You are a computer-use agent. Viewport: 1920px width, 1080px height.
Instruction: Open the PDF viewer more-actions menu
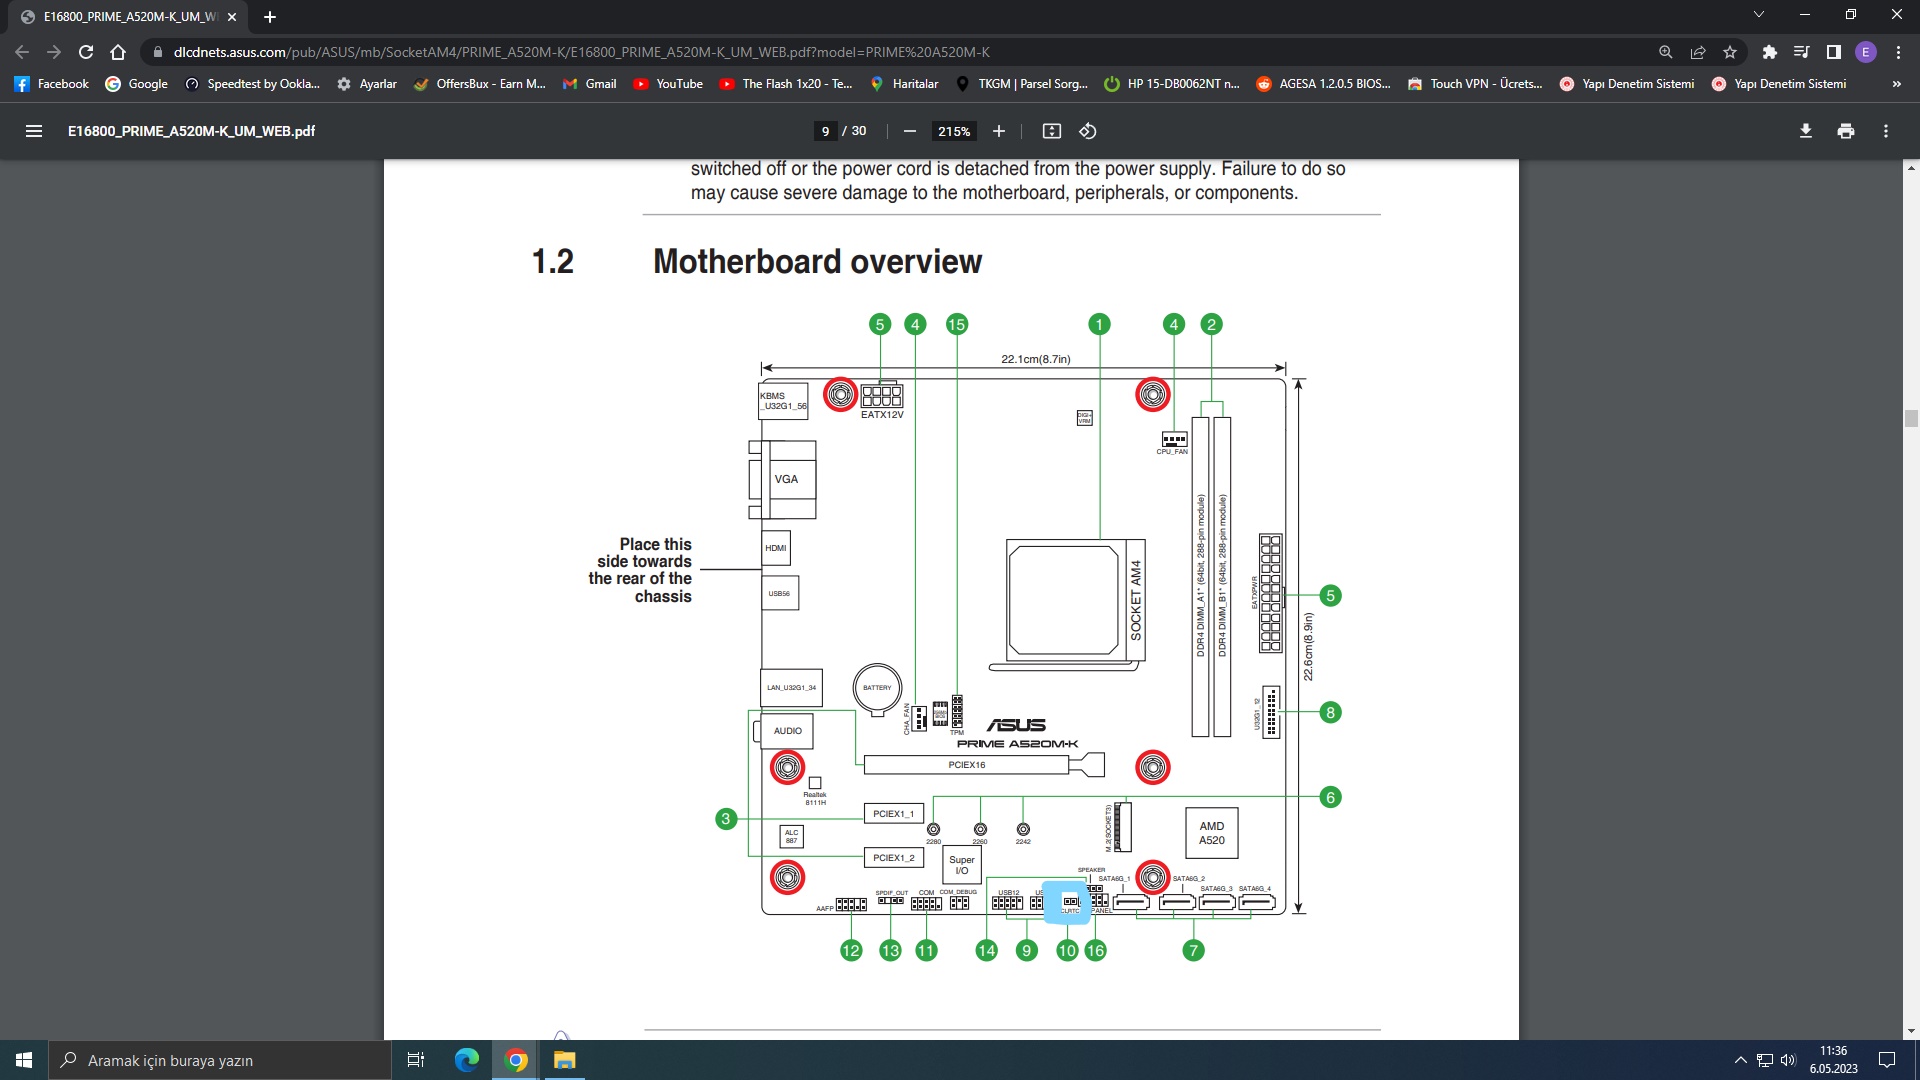click(x=1885, y=131)
